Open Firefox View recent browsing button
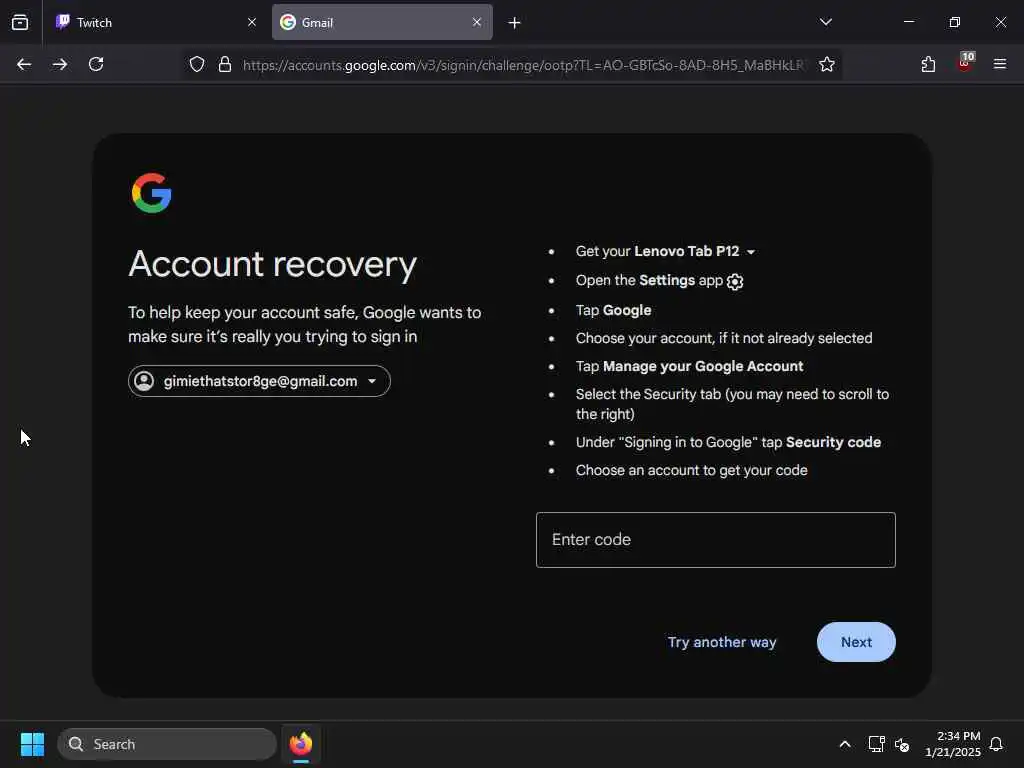 pos(20,22)
